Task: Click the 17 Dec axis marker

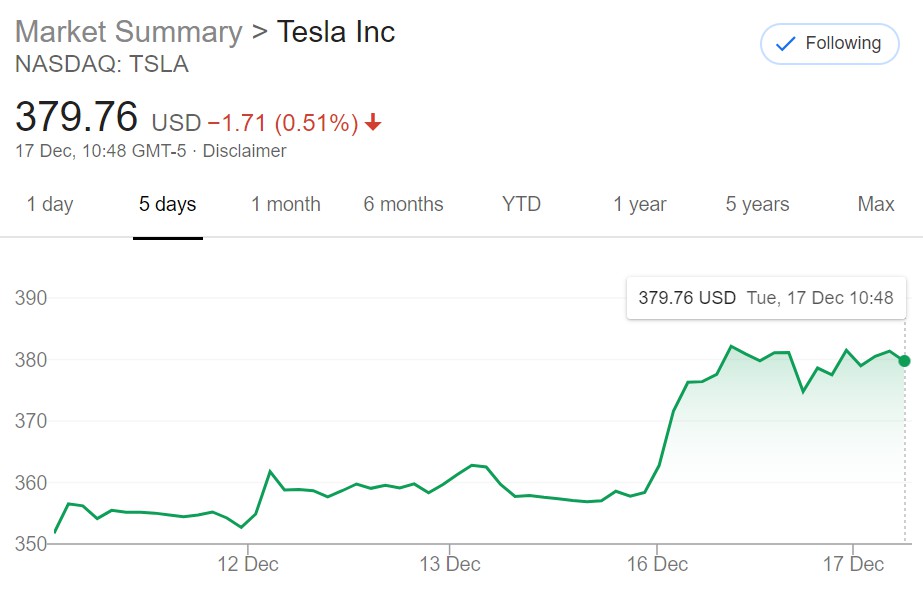Action: pyautogui.click(x=854, y=564)
